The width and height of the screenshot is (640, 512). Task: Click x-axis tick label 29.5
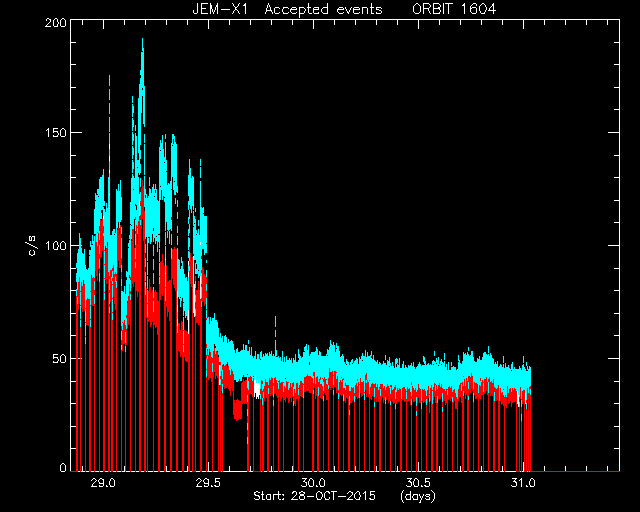click(208, 483)
